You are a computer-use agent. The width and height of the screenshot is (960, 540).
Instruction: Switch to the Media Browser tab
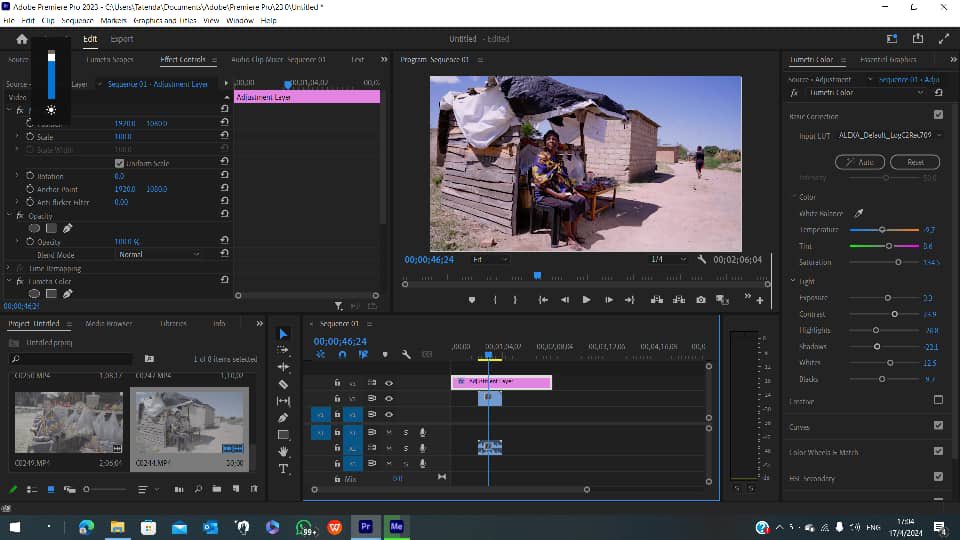click(108, 323)
